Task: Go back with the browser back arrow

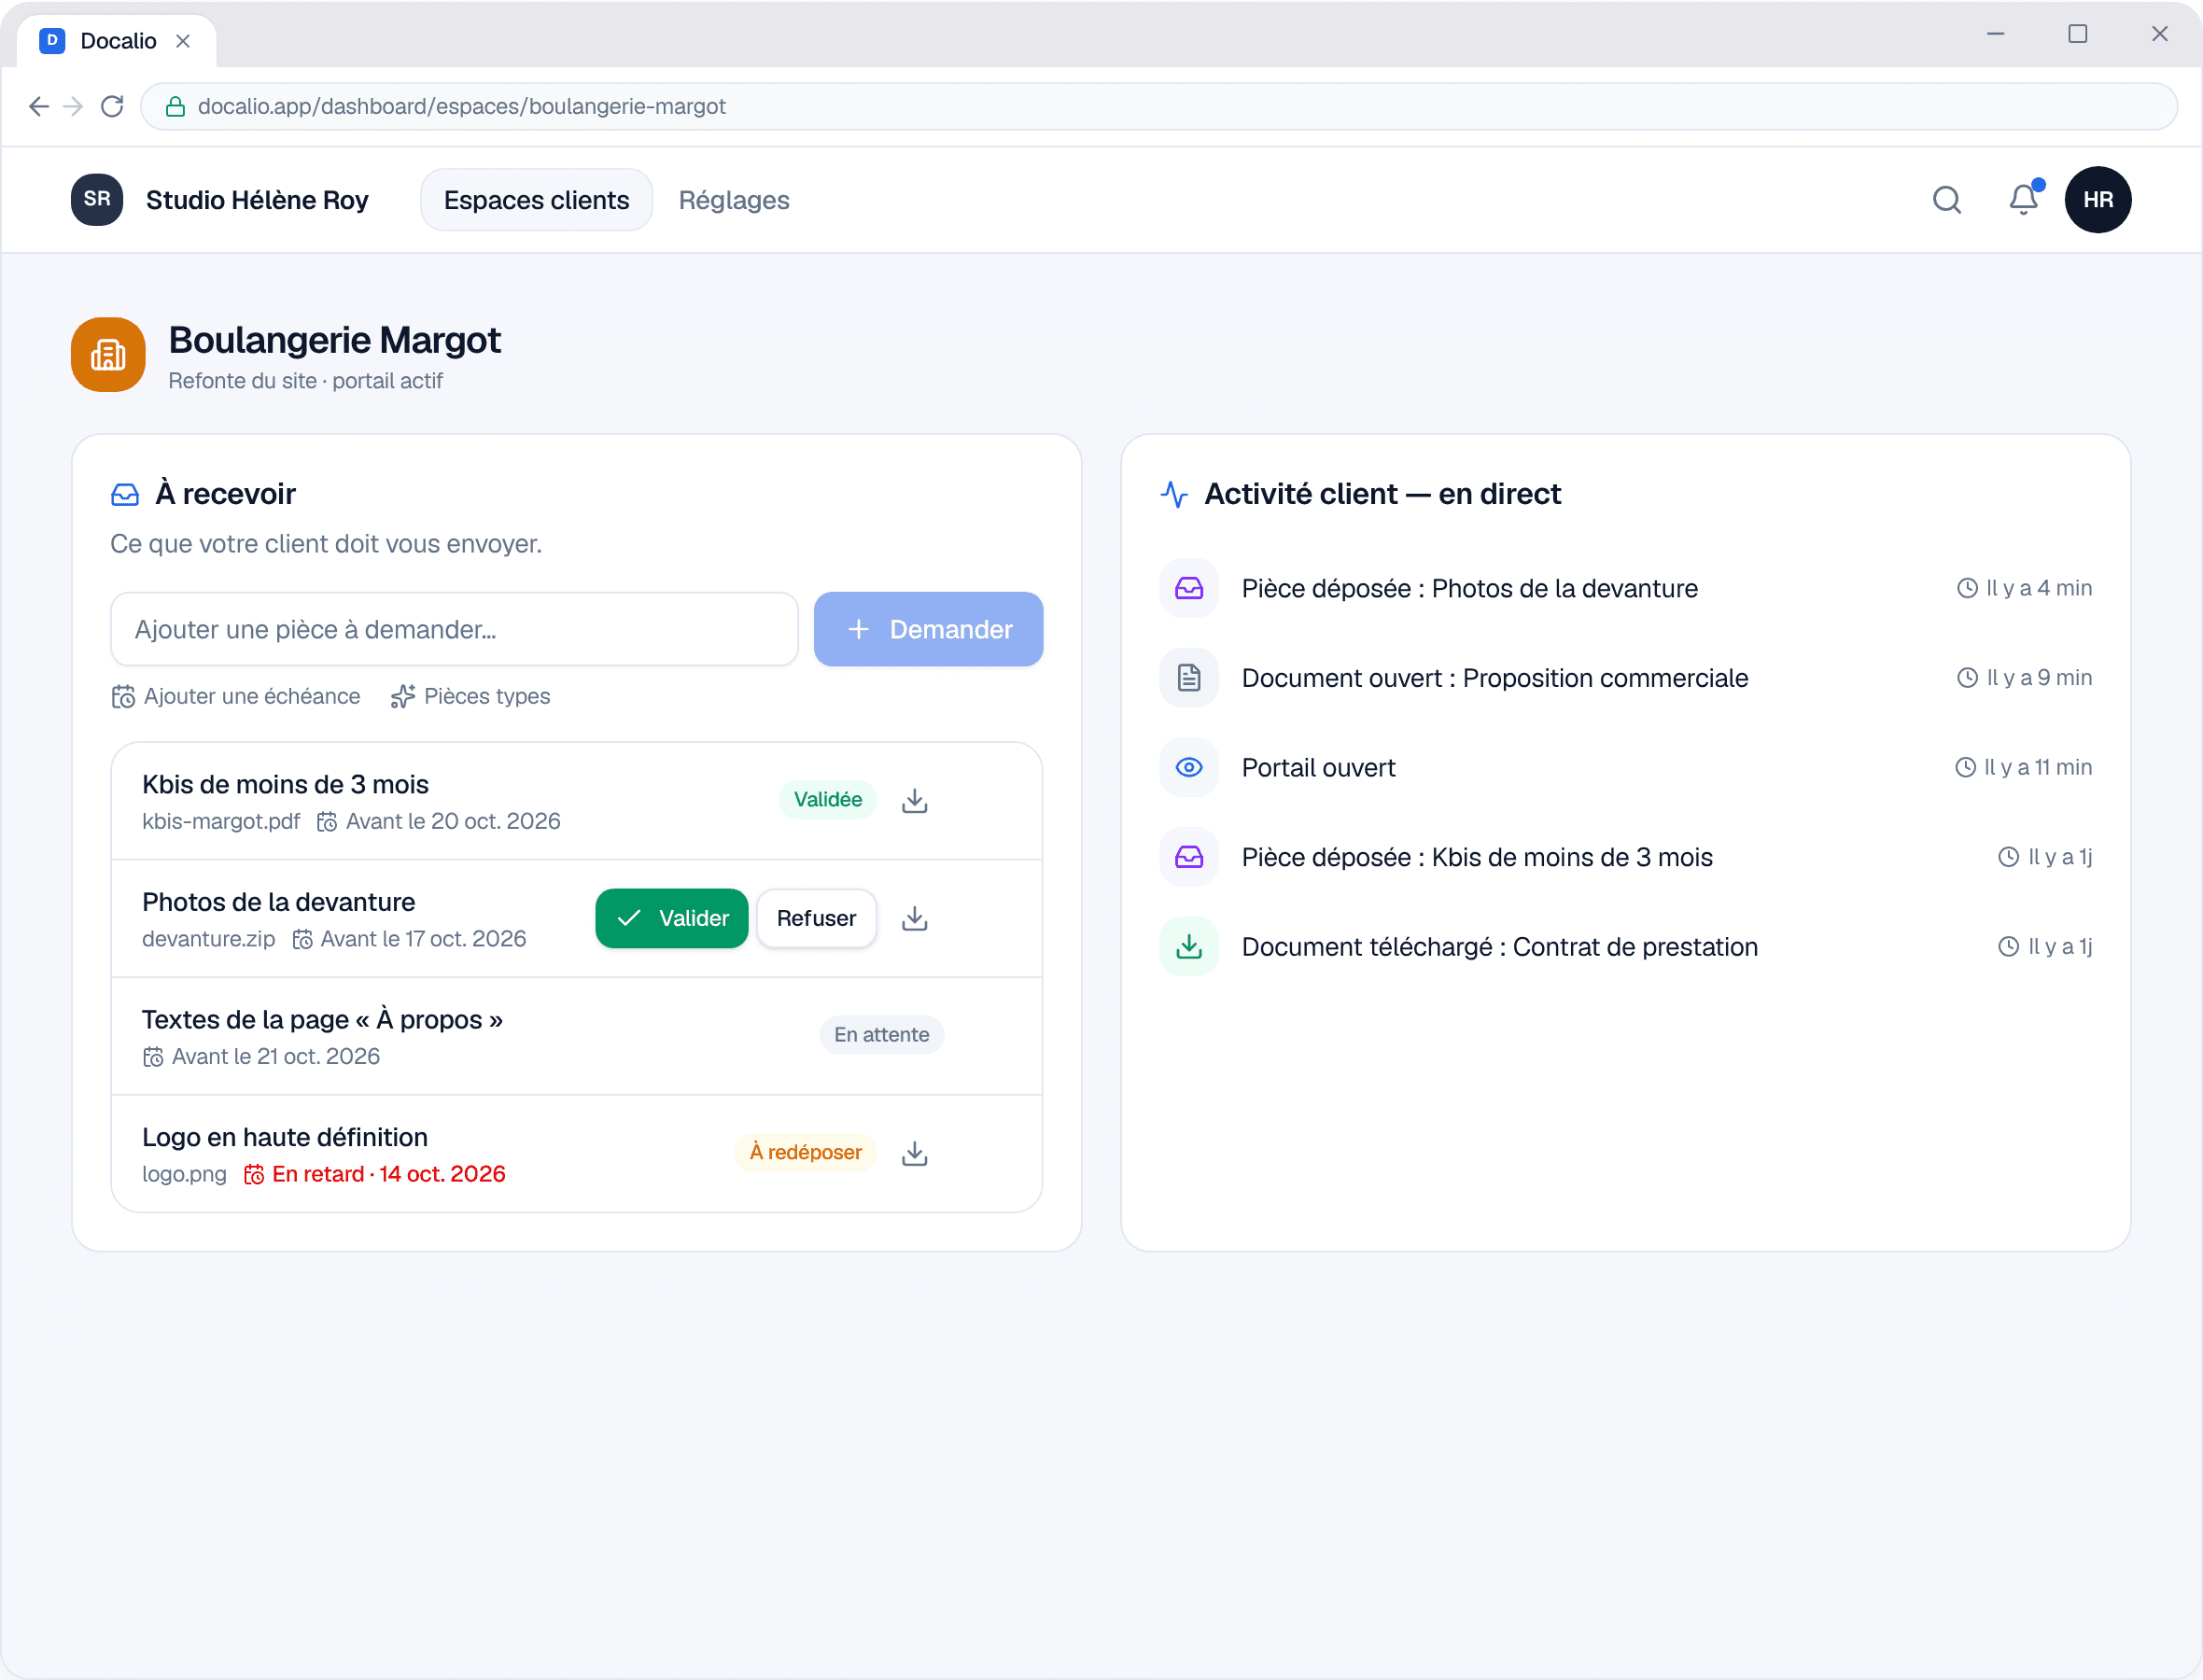Action: 39,106
